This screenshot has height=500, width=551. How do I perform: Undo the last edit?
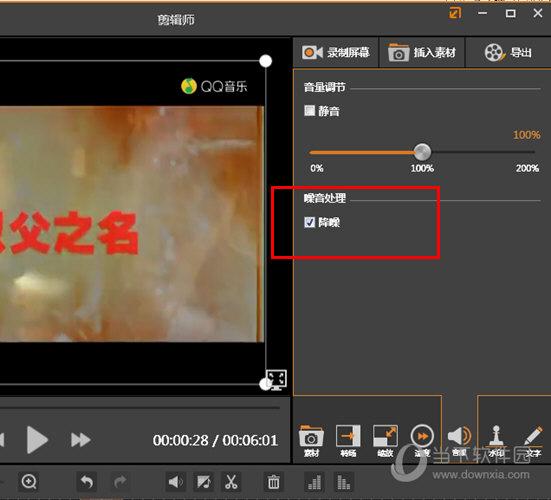point(86,482)
